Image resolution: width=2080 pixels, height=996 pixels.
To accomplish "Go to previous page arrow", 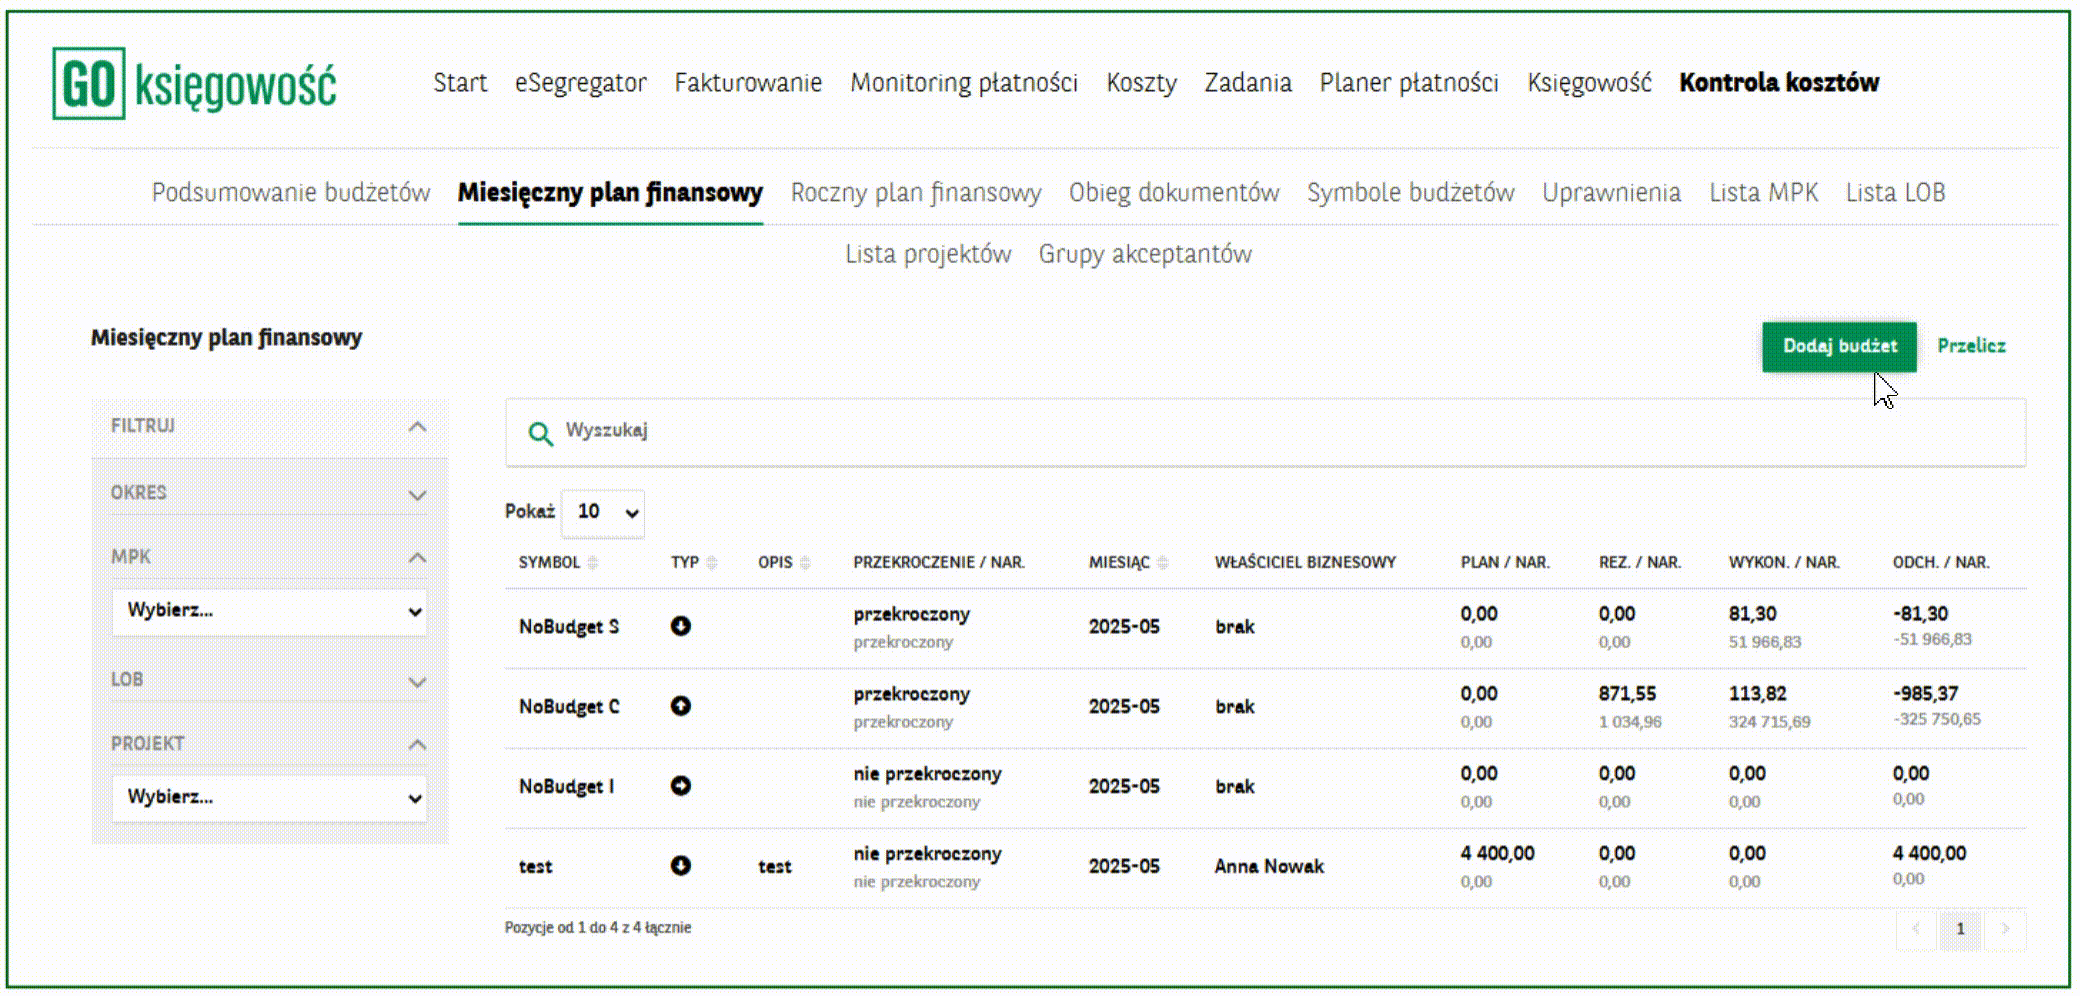I will [x=1916, y=929].
